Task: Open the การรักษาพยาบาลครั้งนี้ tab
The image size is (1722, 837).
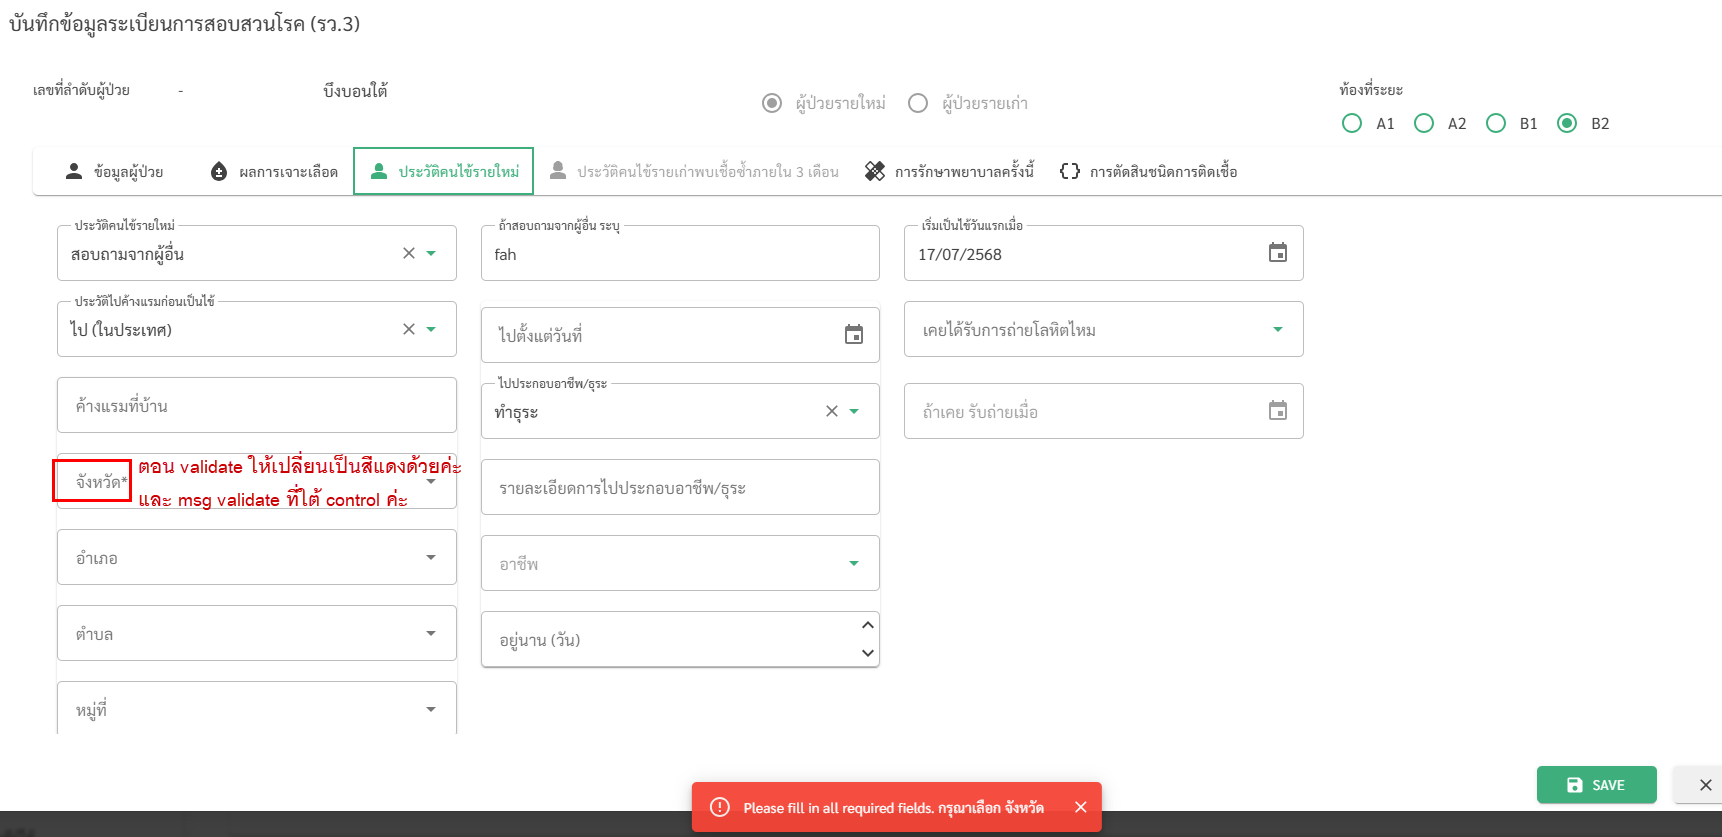Action: 950,172
